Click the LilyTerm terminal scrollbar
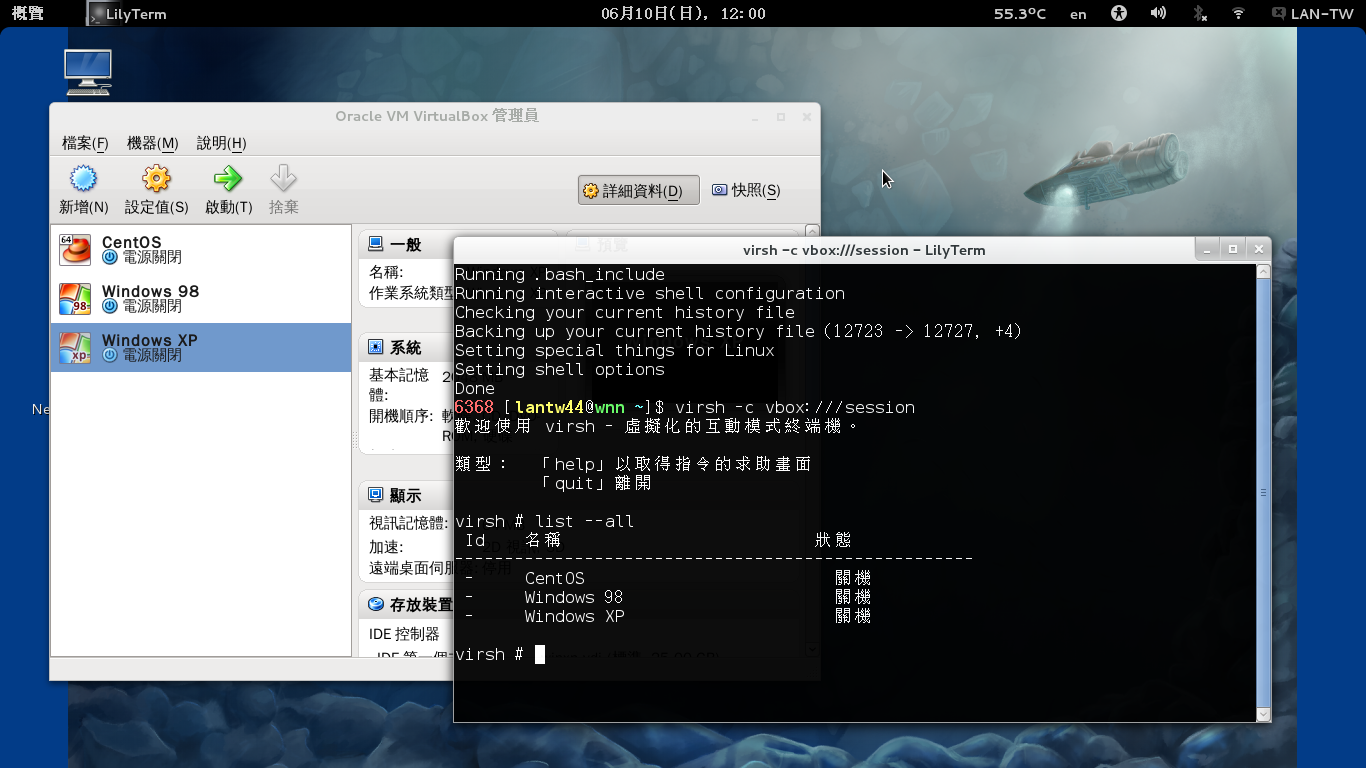 [x=1264, y=490]
